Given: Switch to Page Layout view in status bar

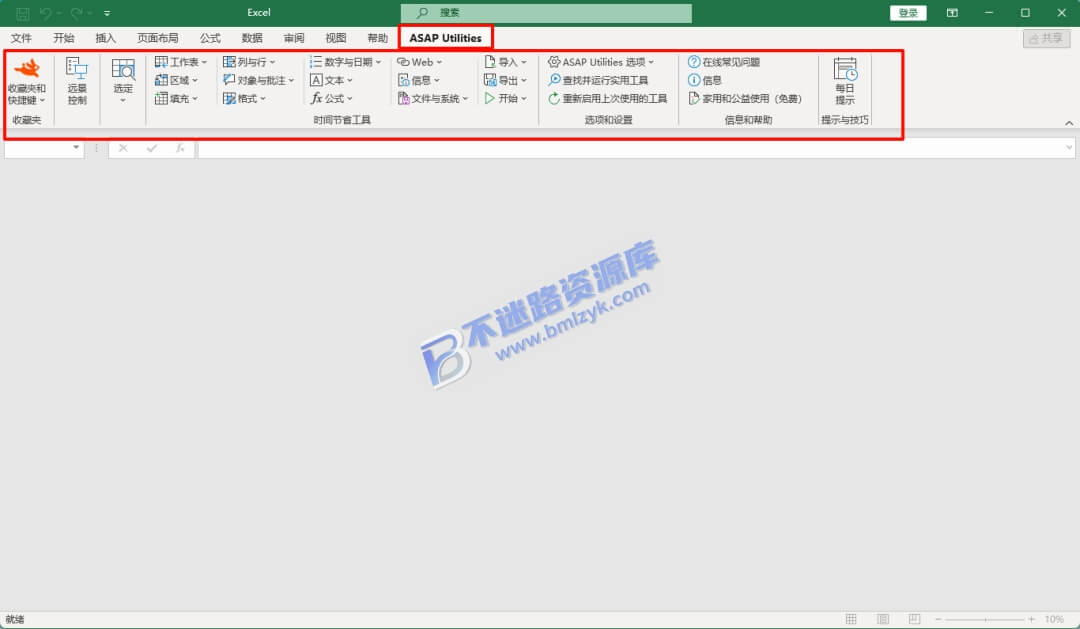Looking at the screenshot, I should (x=883, y=619).
